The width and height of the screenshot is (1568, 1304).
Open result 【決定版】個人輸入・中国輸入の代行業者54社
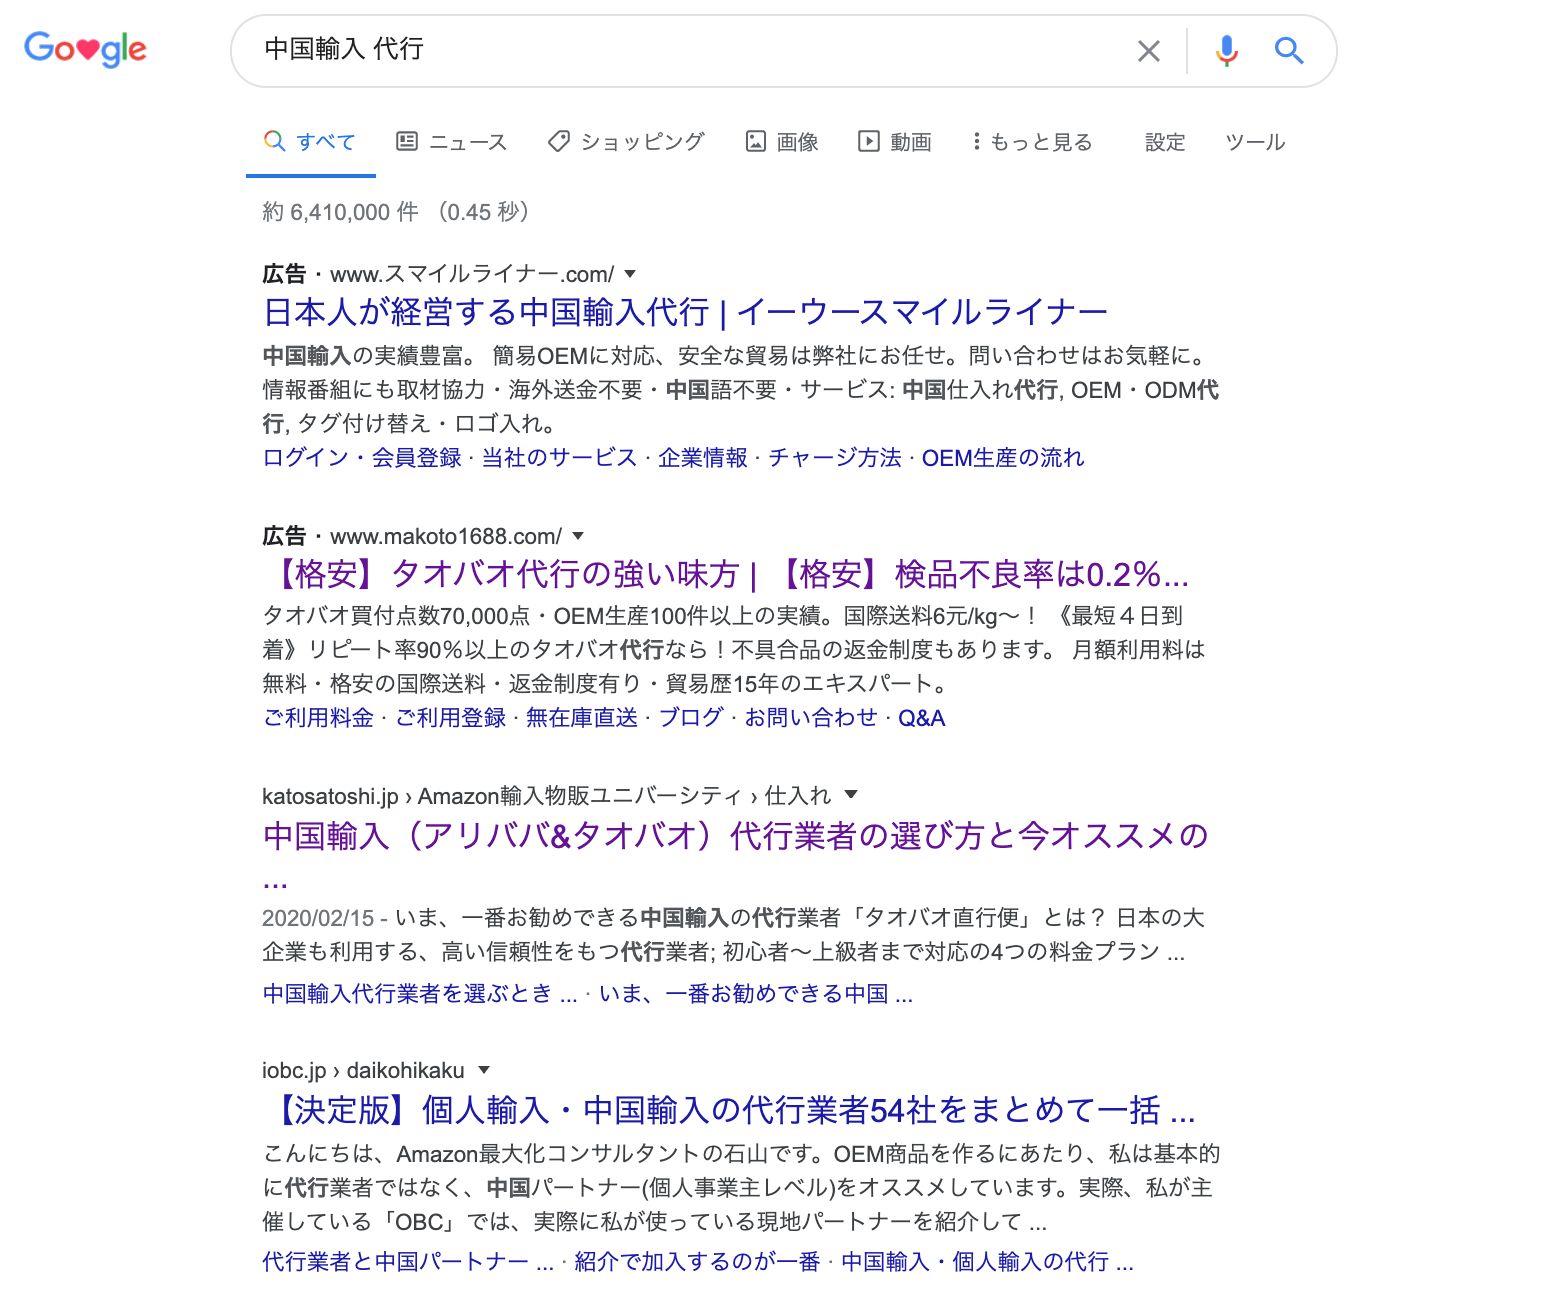(730, 1110)
